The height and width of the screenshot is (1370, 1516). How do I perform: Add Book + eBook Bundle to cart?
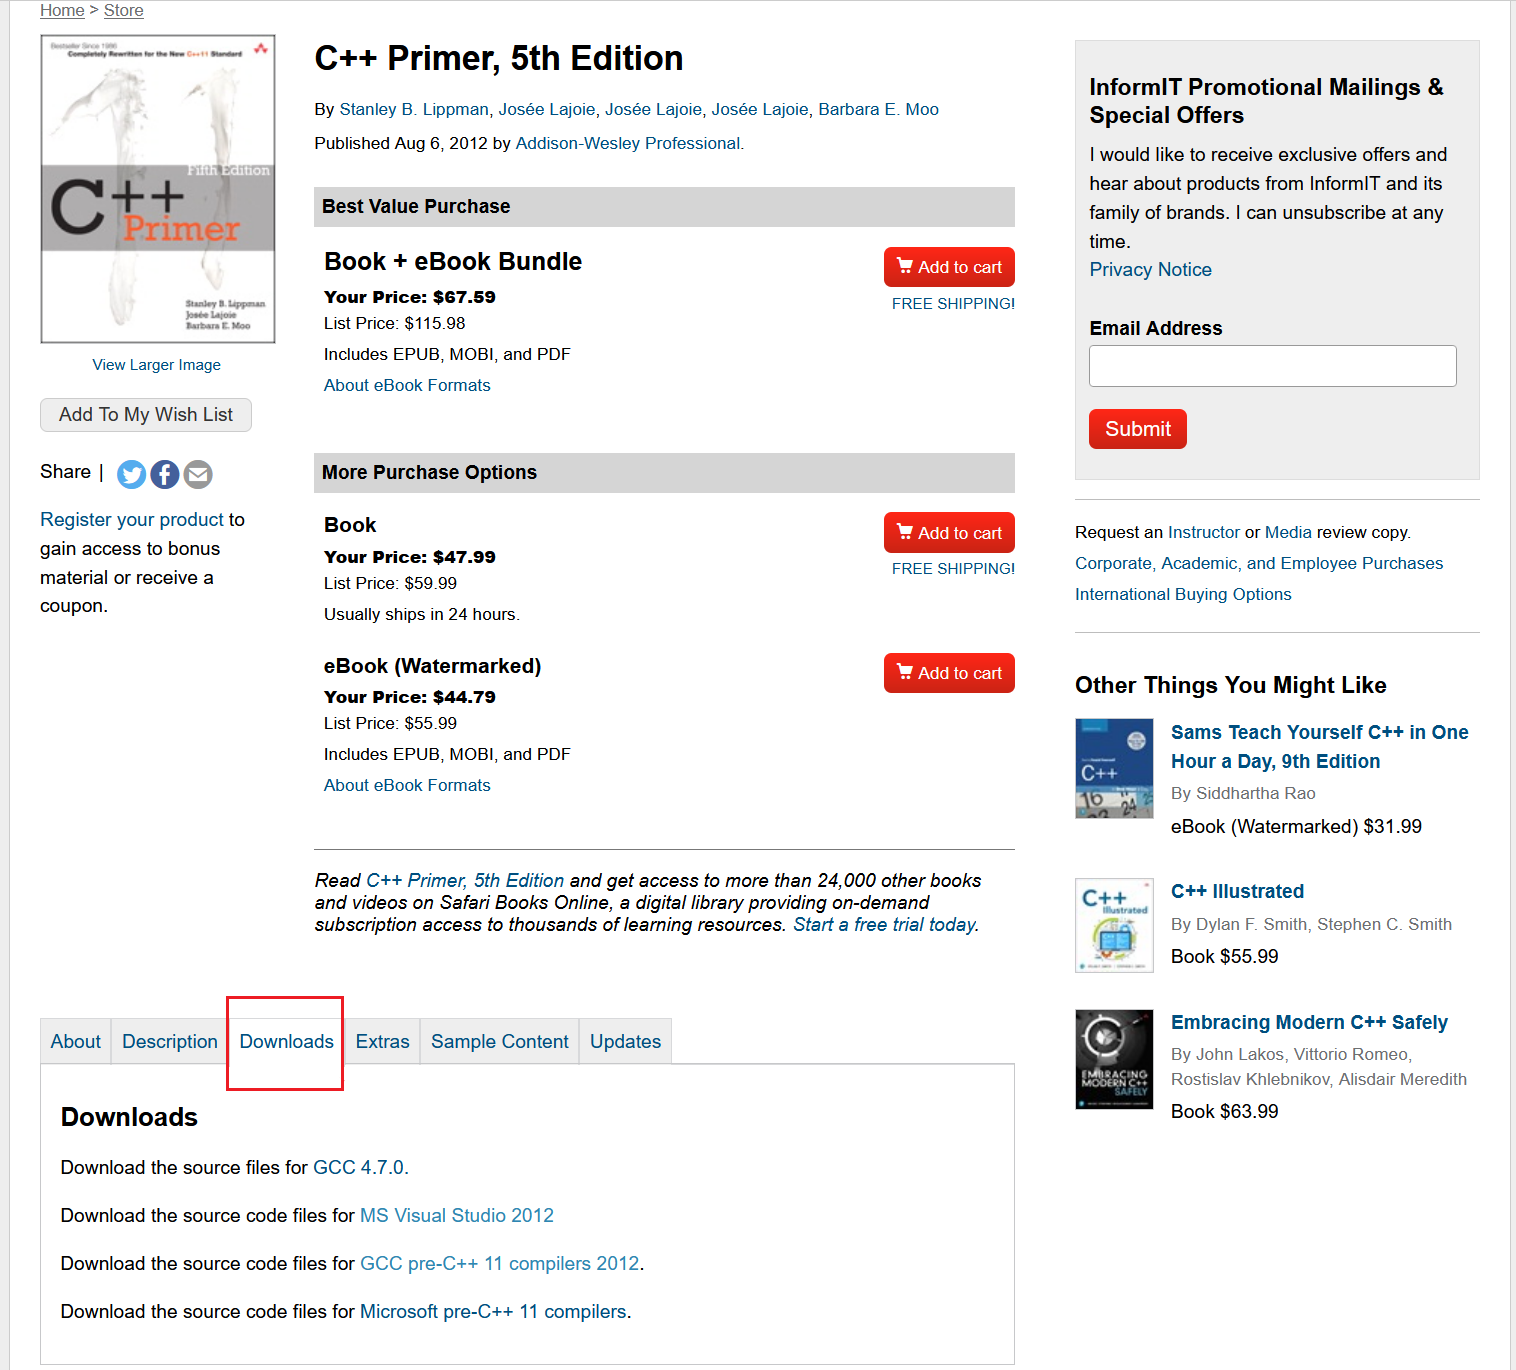tap(949, 267)
